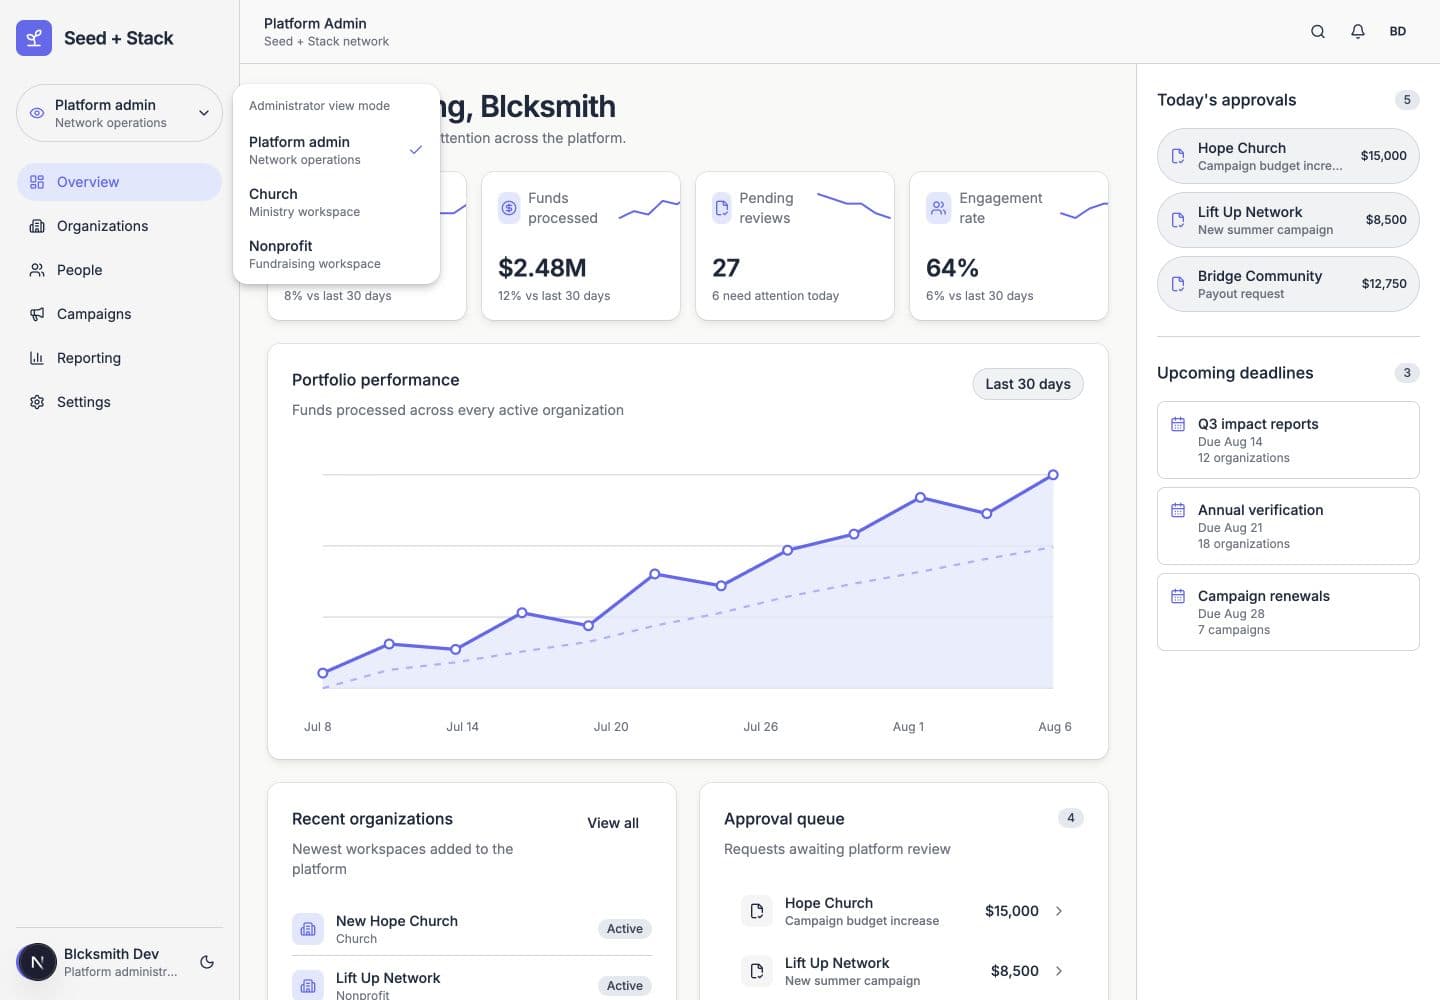Viewport: 1440px width, 1000px height.
Task: Expand Hope Church row in Approval queue
Action: click(x=1059, y=911)
